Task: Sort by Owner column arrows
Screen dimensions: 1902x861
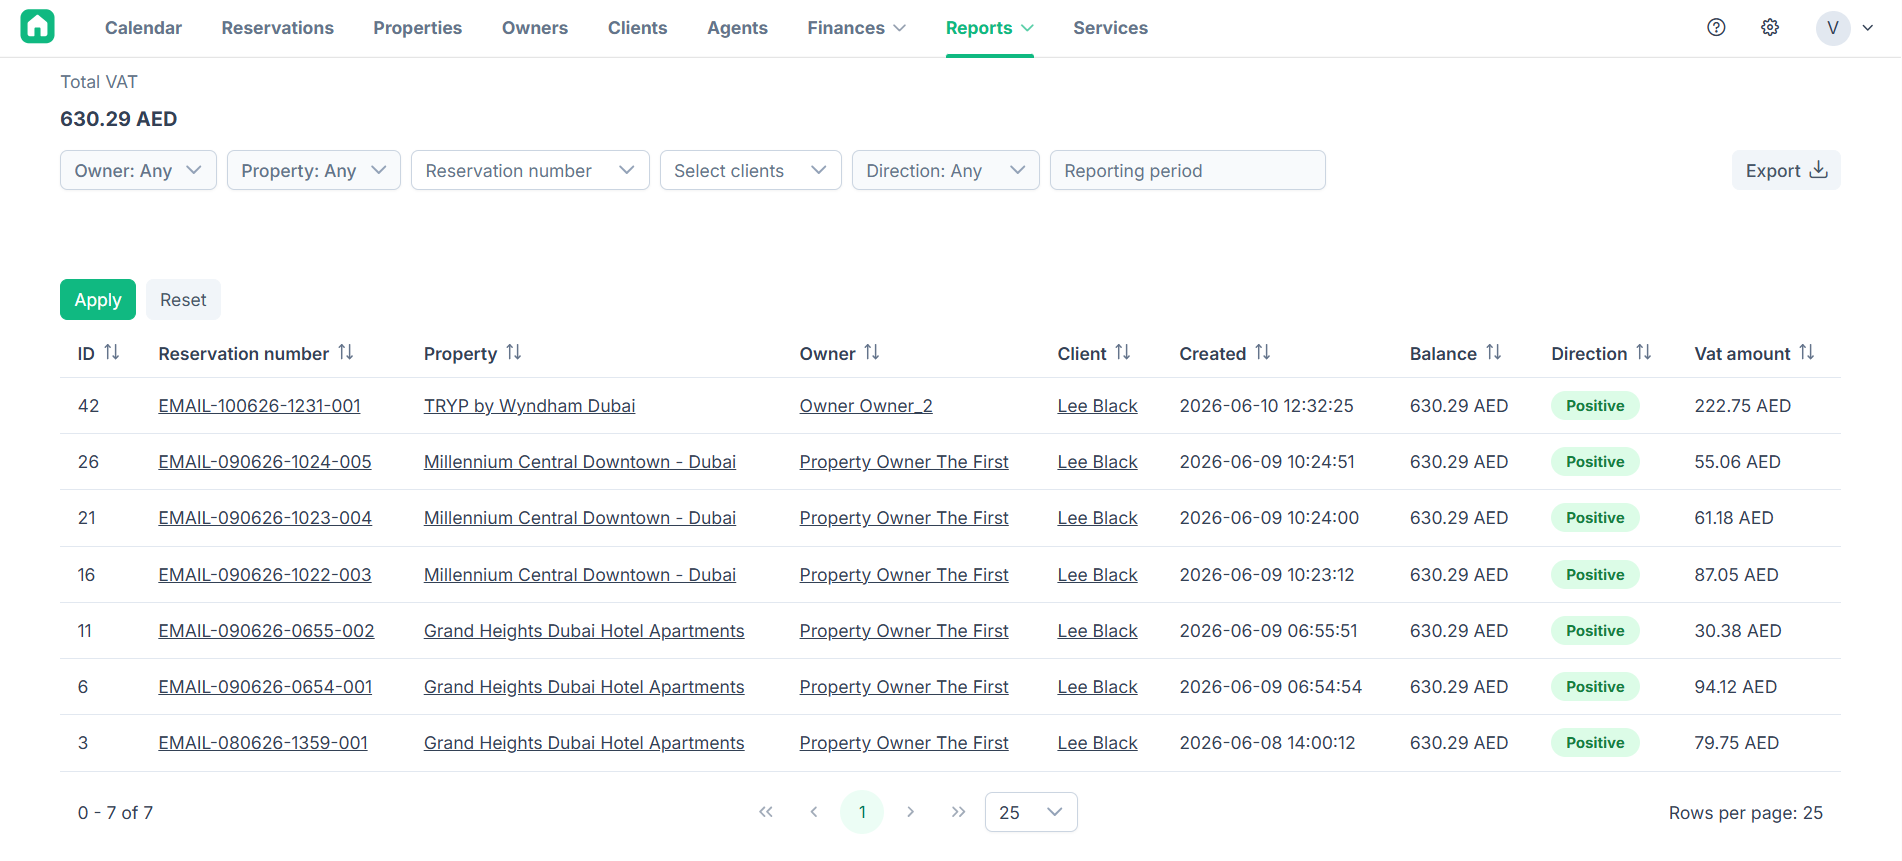Action: pyautogui.click(x=872, y=352)
